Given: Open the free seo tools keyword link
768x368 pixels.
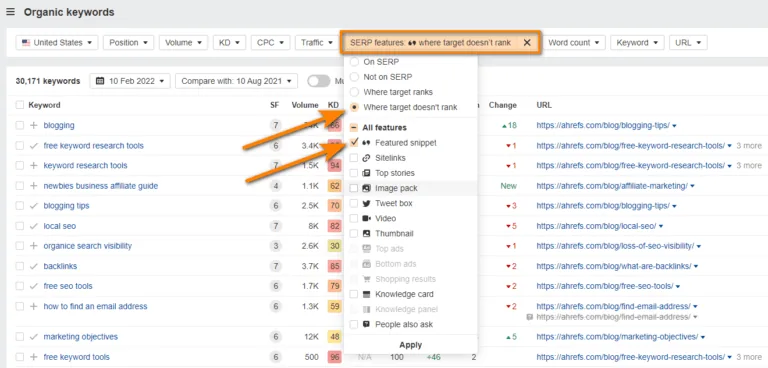Looking at the screenshot, I should click(x=68, y=286).
